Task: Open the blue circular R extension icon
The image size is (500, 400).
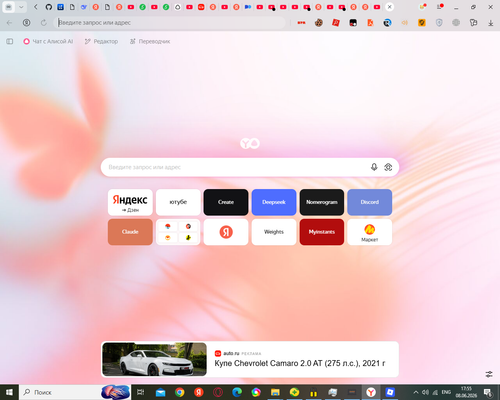Action: point(387,23)
